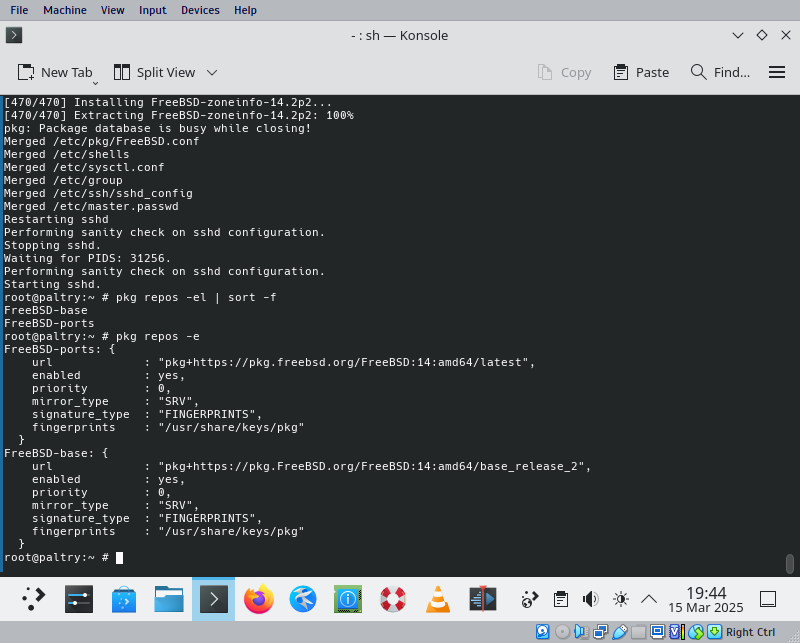Open System Settings from the taskbar

point(79,599)
